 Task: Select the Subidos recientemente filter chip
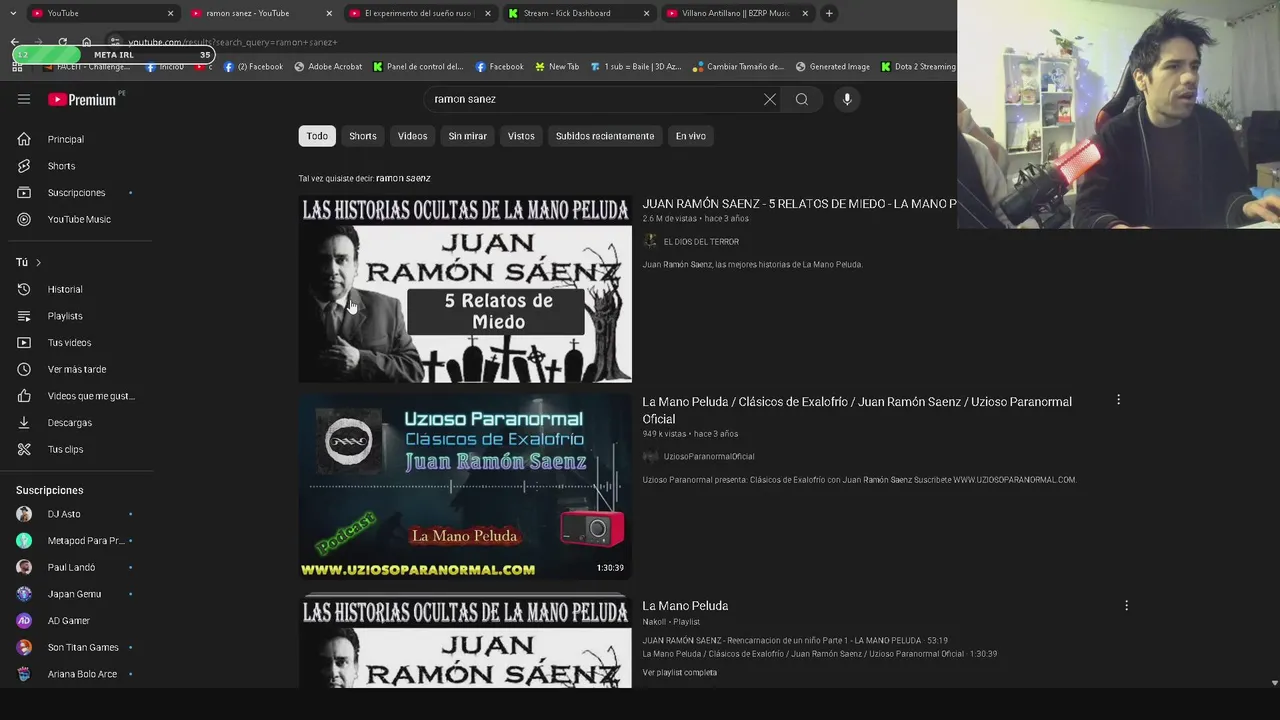coord(605,136)
